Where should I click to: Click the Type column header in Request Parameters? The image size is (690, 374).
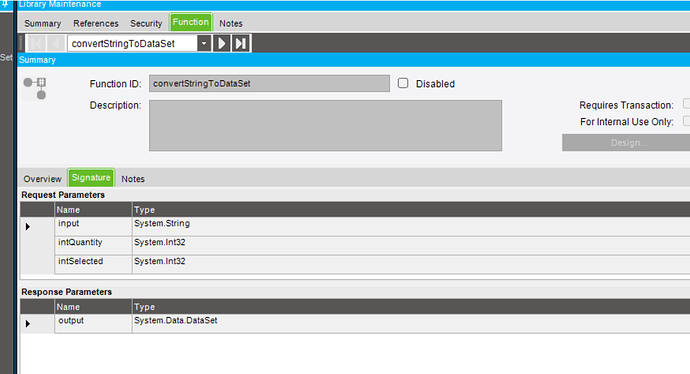pyautogui.click(x=411, y=210)
